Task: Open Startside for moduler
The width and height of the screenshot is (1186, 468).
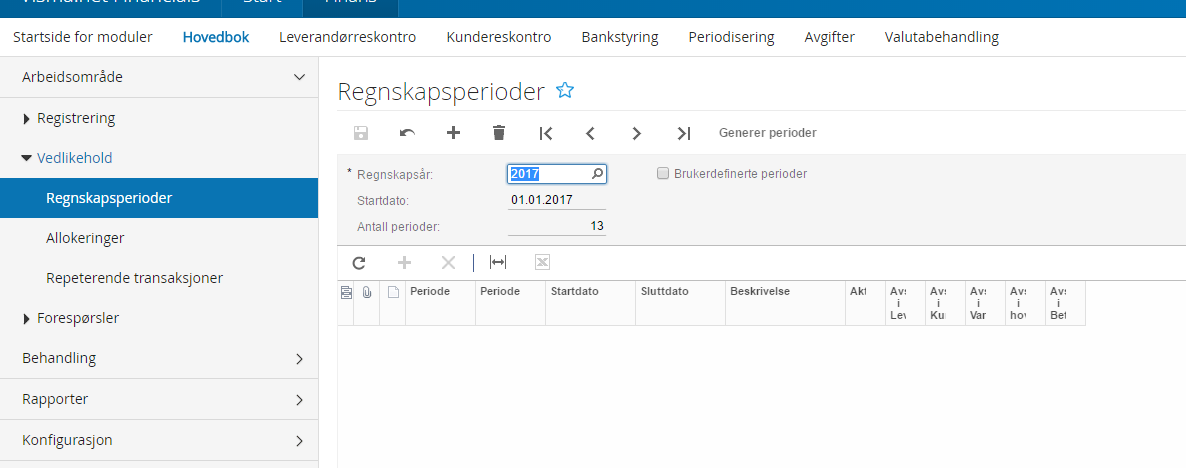Action: tap(82, 37)
